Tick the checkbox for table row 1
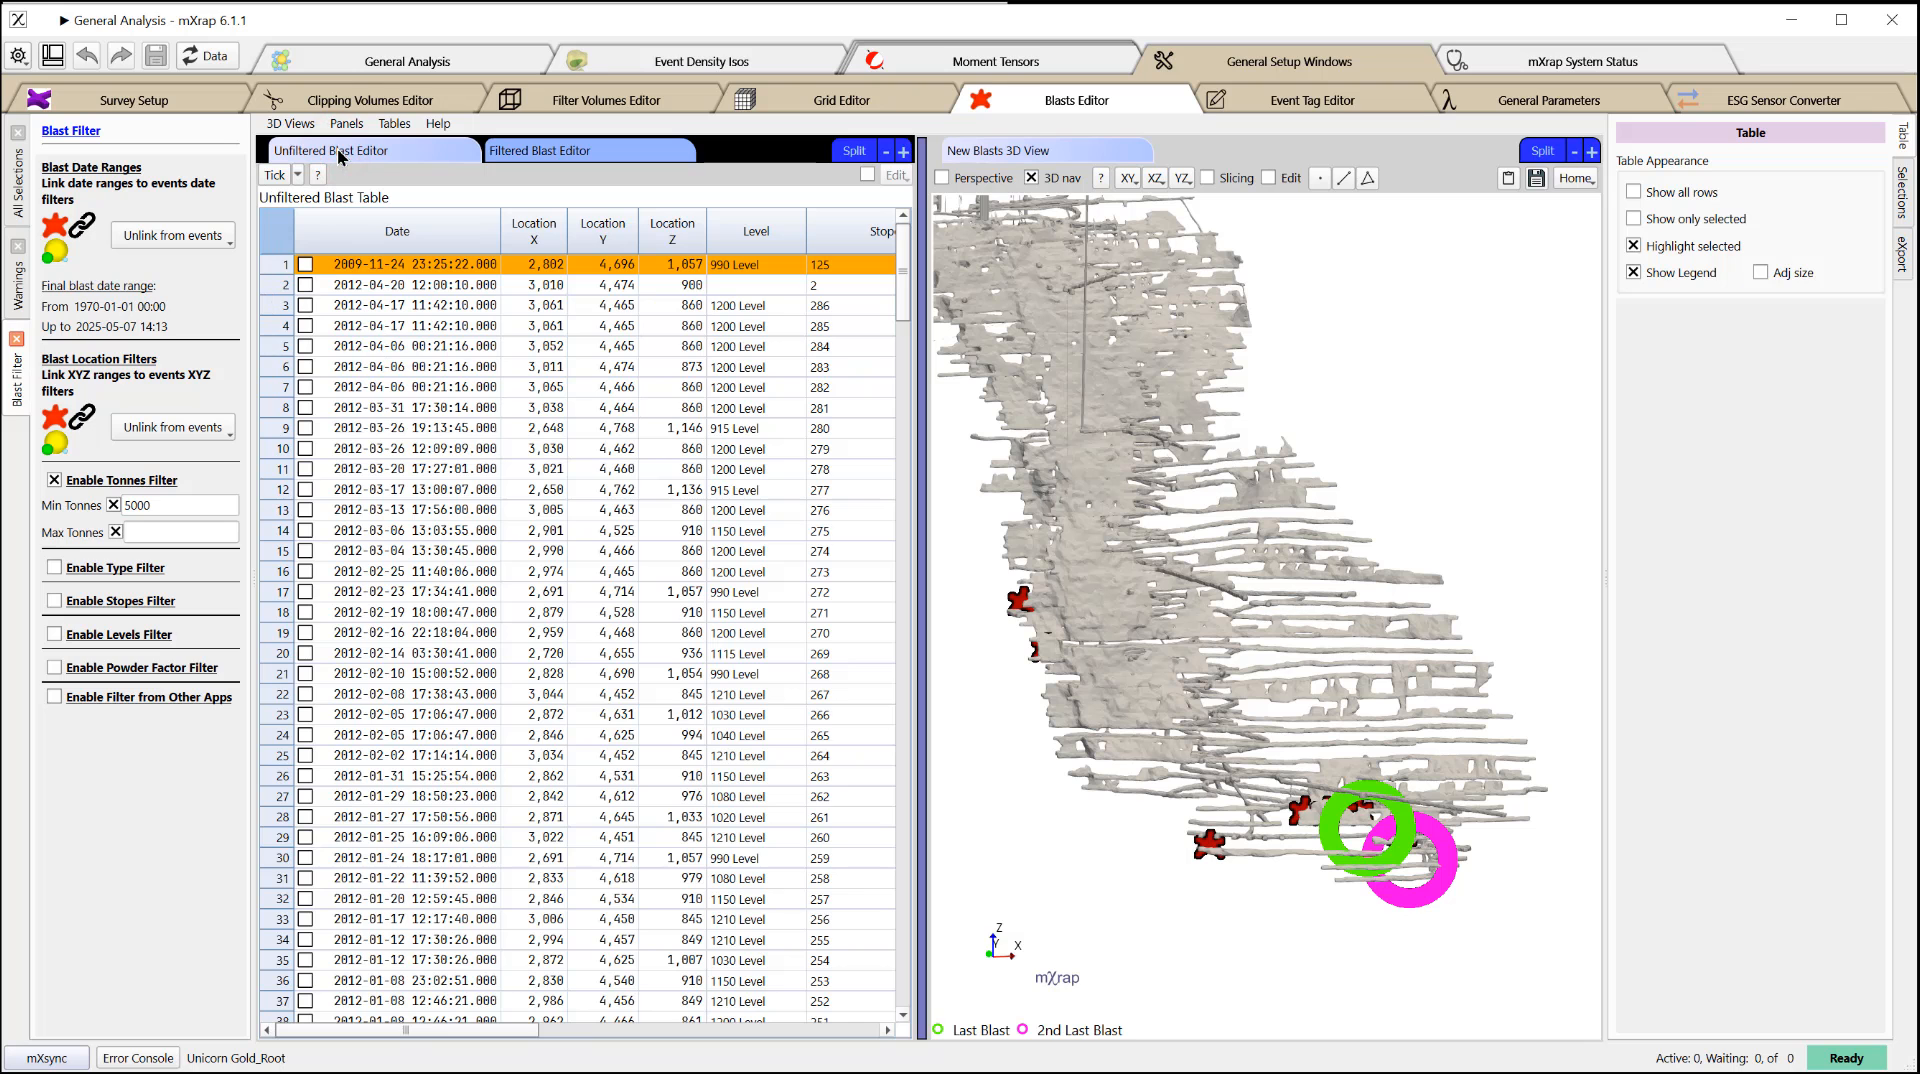This screenshot has height=1074, width=1920. [x=306, y=265]
